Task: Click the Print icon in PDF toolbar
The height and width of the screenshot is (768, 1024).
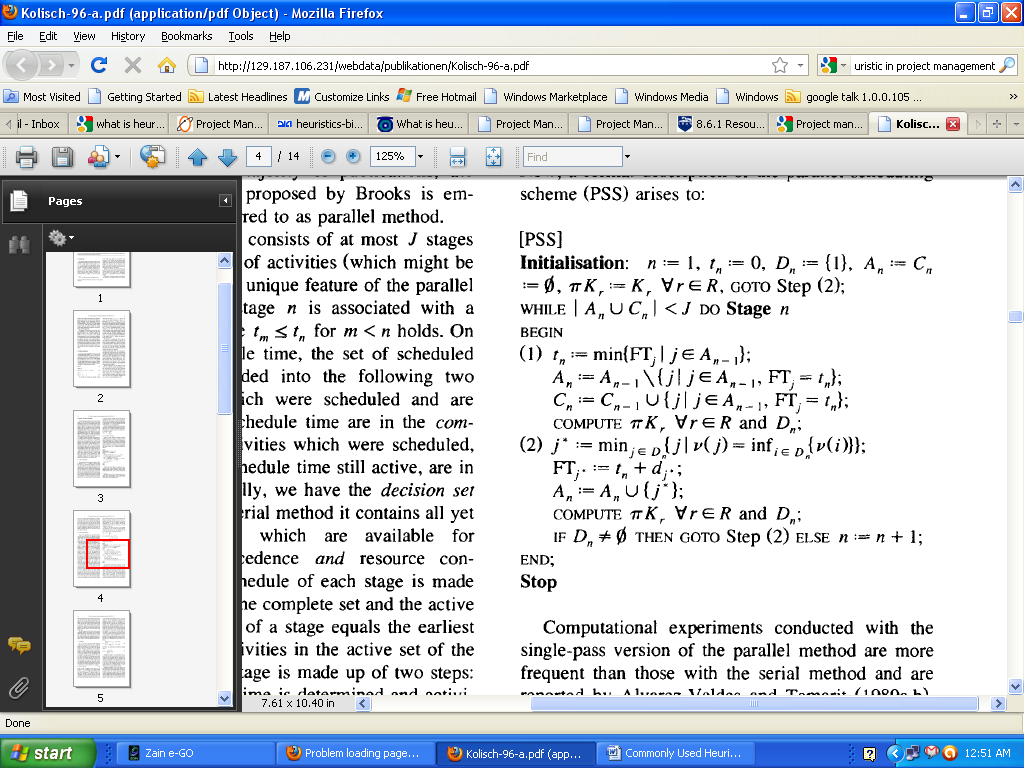Action: tap(26, 157)
